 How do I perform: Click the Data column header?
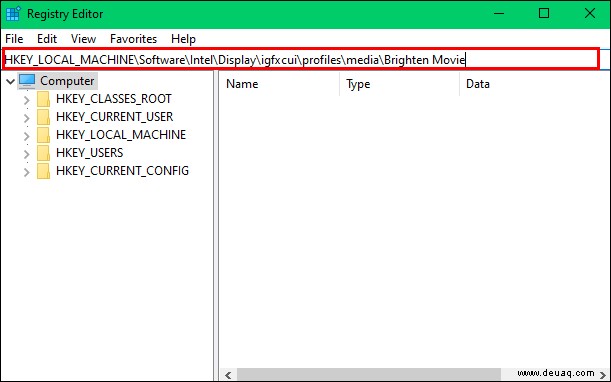click(x=535, y=84)
